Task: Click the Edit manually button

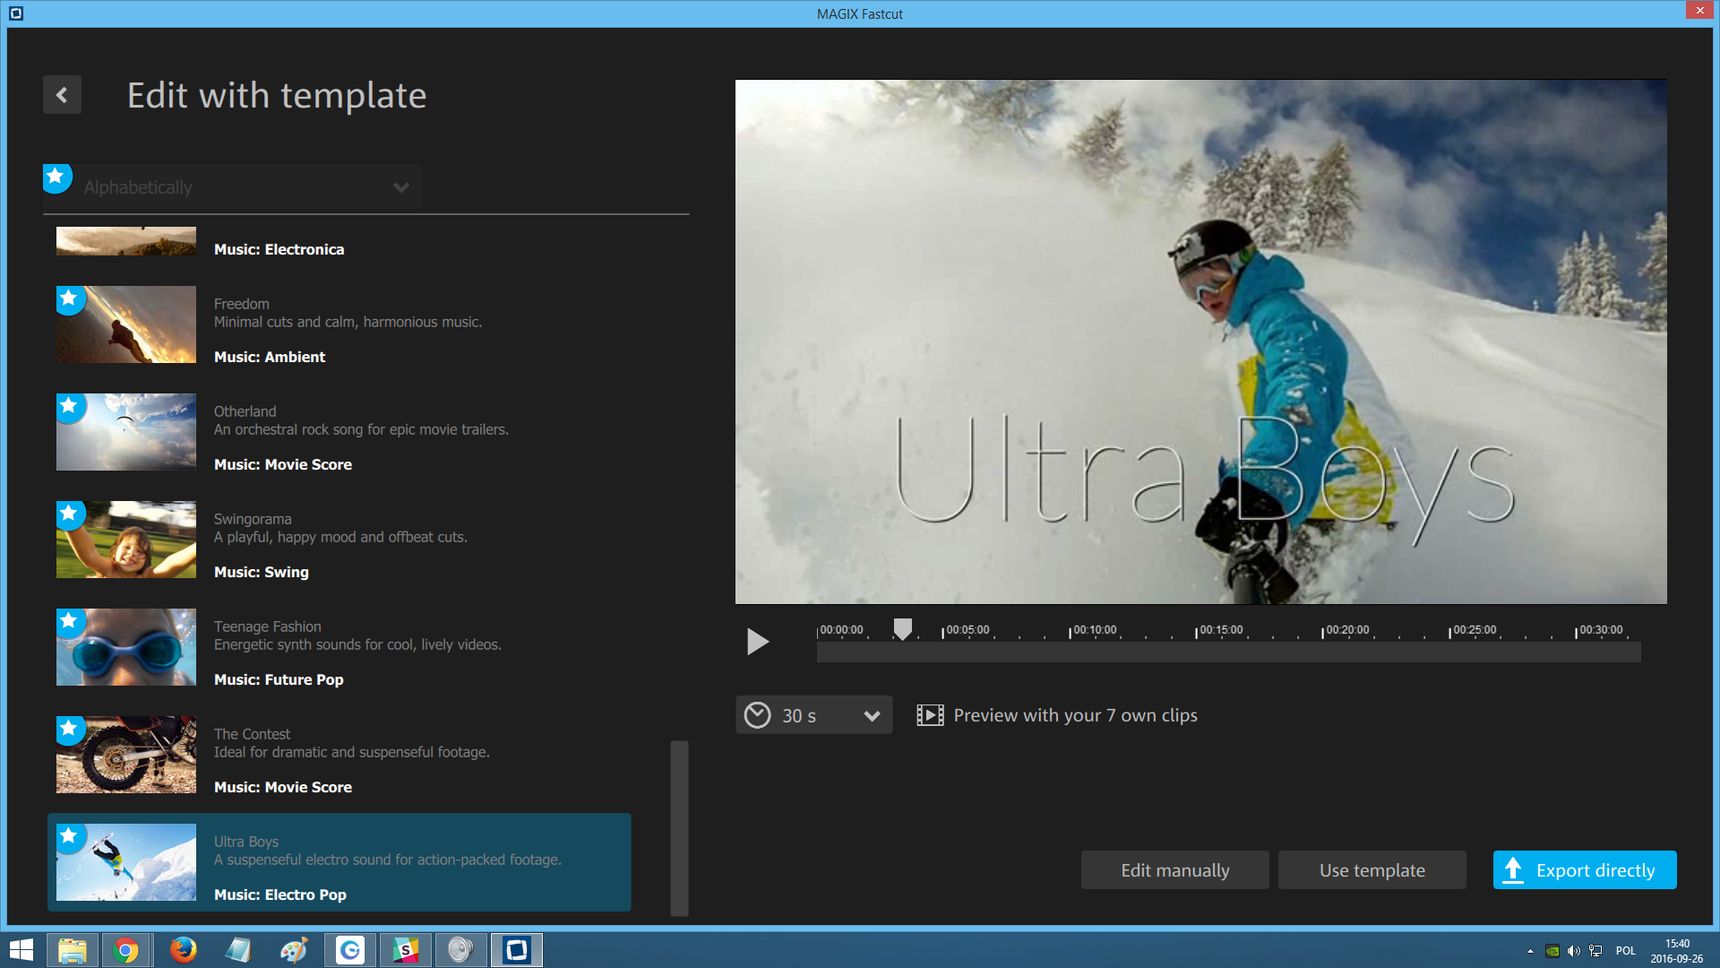Action: pos(1175,870)
